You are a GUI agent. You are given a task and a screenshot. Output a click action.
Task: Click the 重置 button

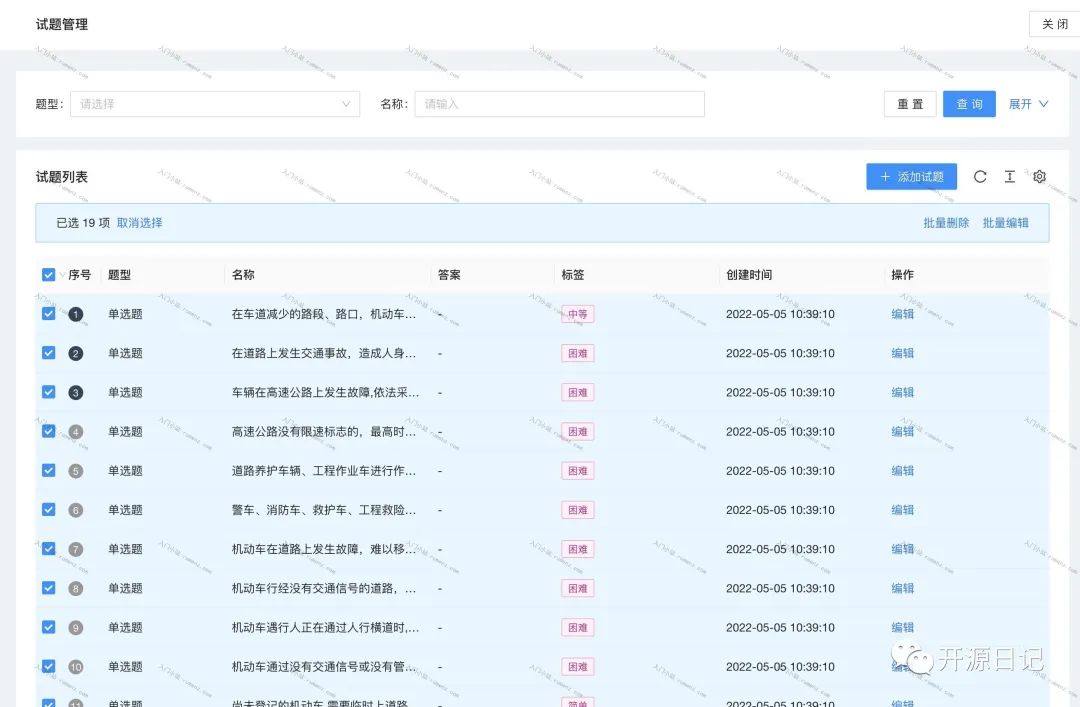(x=910, y=104)
